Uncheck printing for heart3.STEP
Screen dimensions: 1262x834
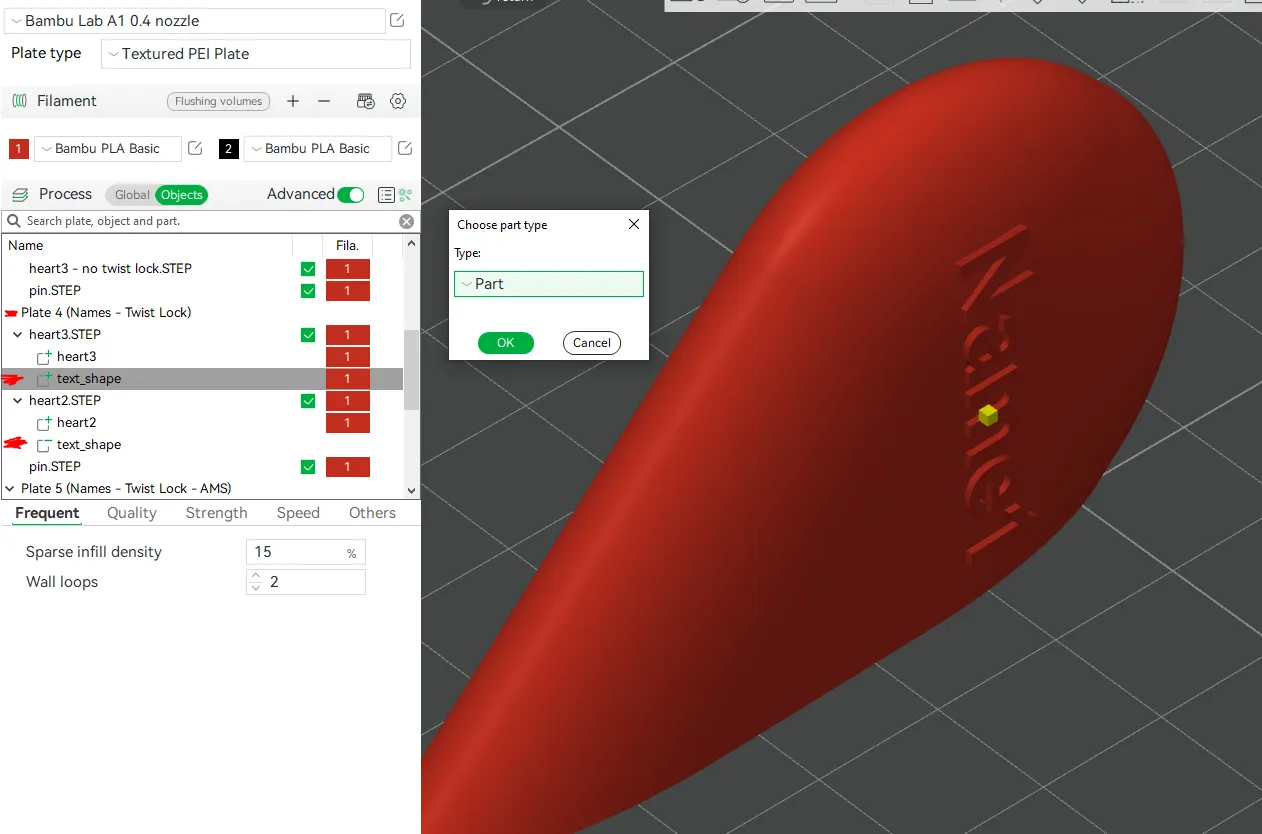[307, 334]
